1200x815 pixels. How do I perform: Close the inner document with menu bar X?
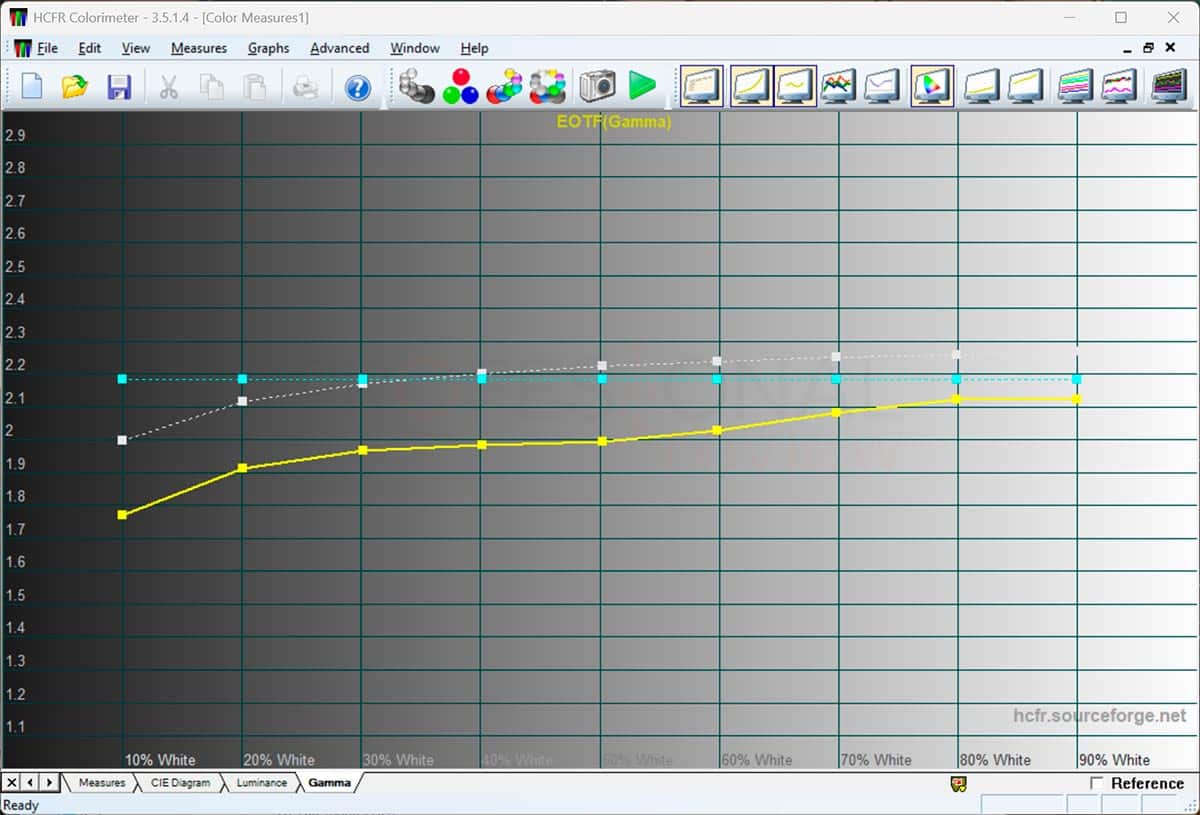click(x=1171, y=48)
